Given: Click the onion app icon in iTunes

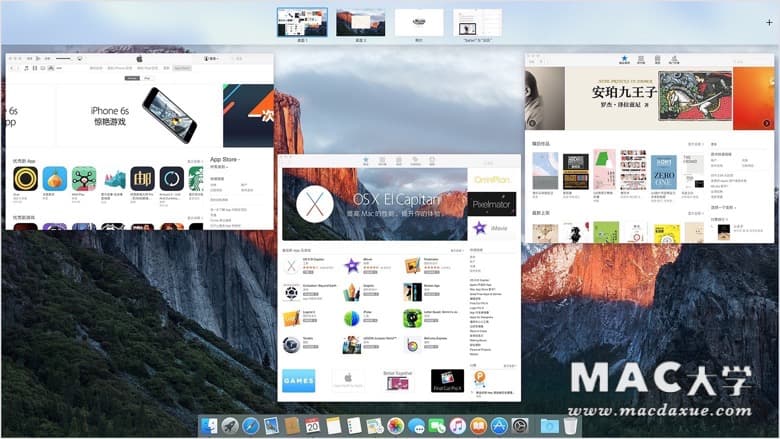Looking at the screenshot, I should click(x=55, y=179).
